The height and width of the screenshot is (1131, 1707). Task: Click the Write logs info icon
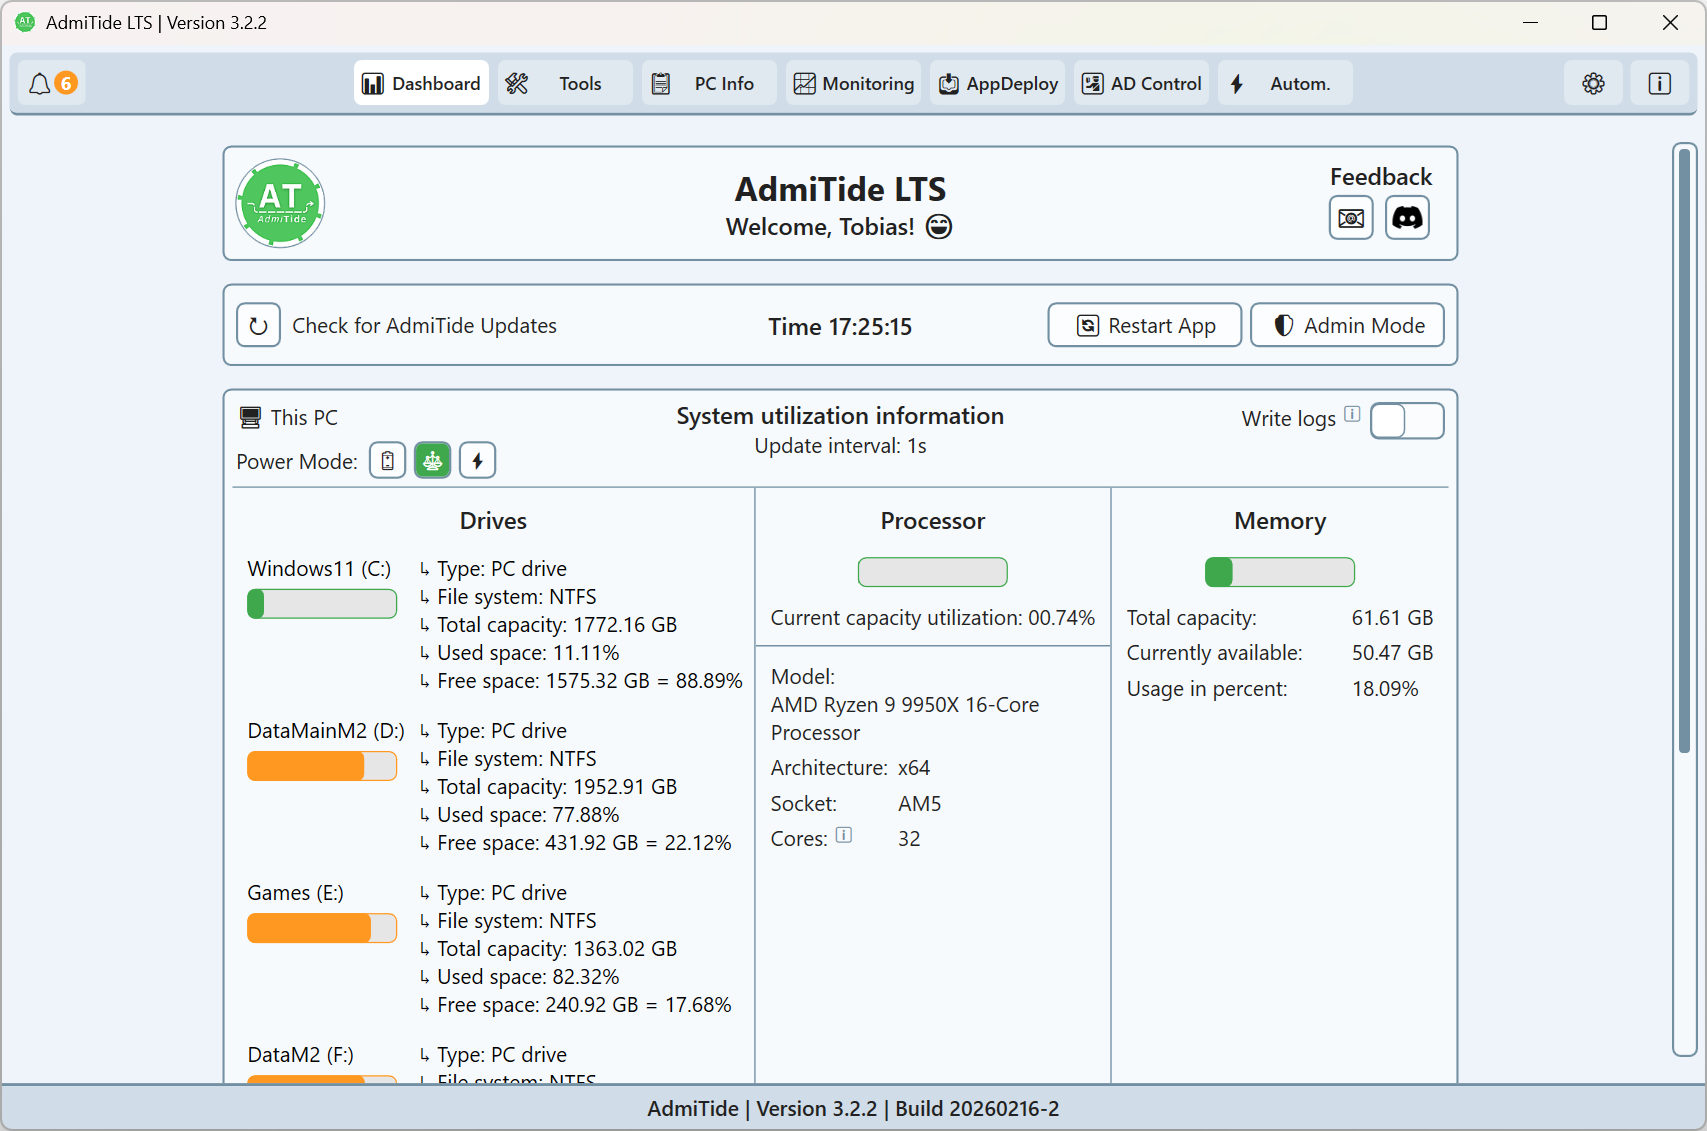click(x=1353, y=413)
